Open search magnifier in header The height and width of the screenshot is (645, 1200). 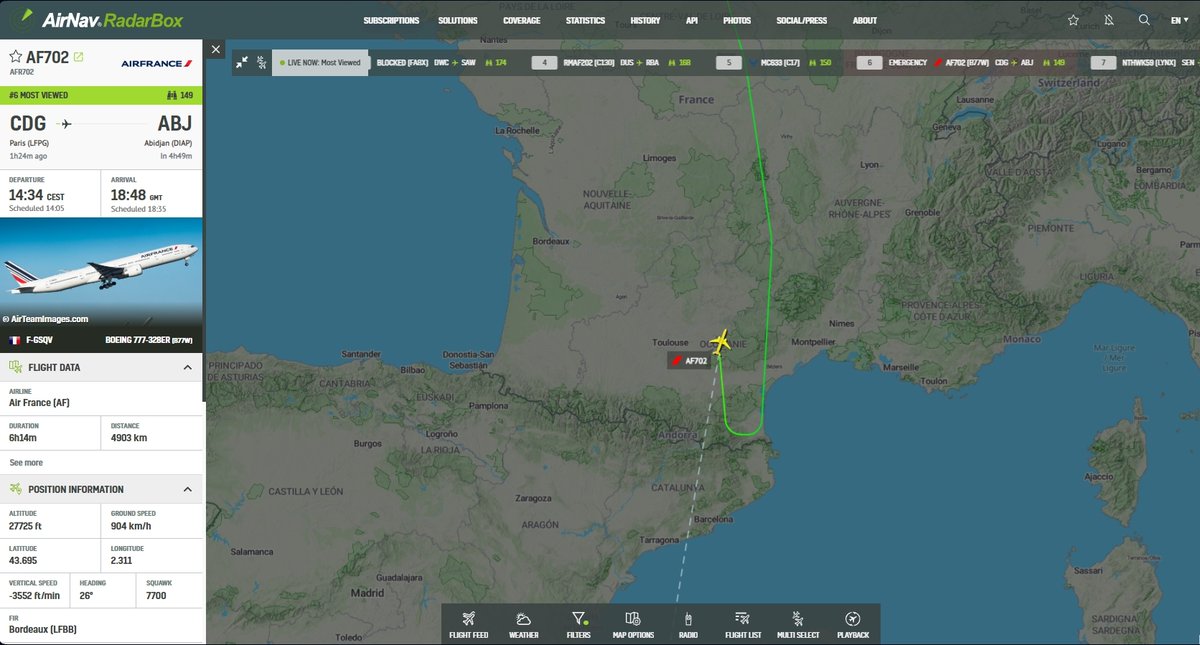pyautogui.click(x=1144, y=20)
